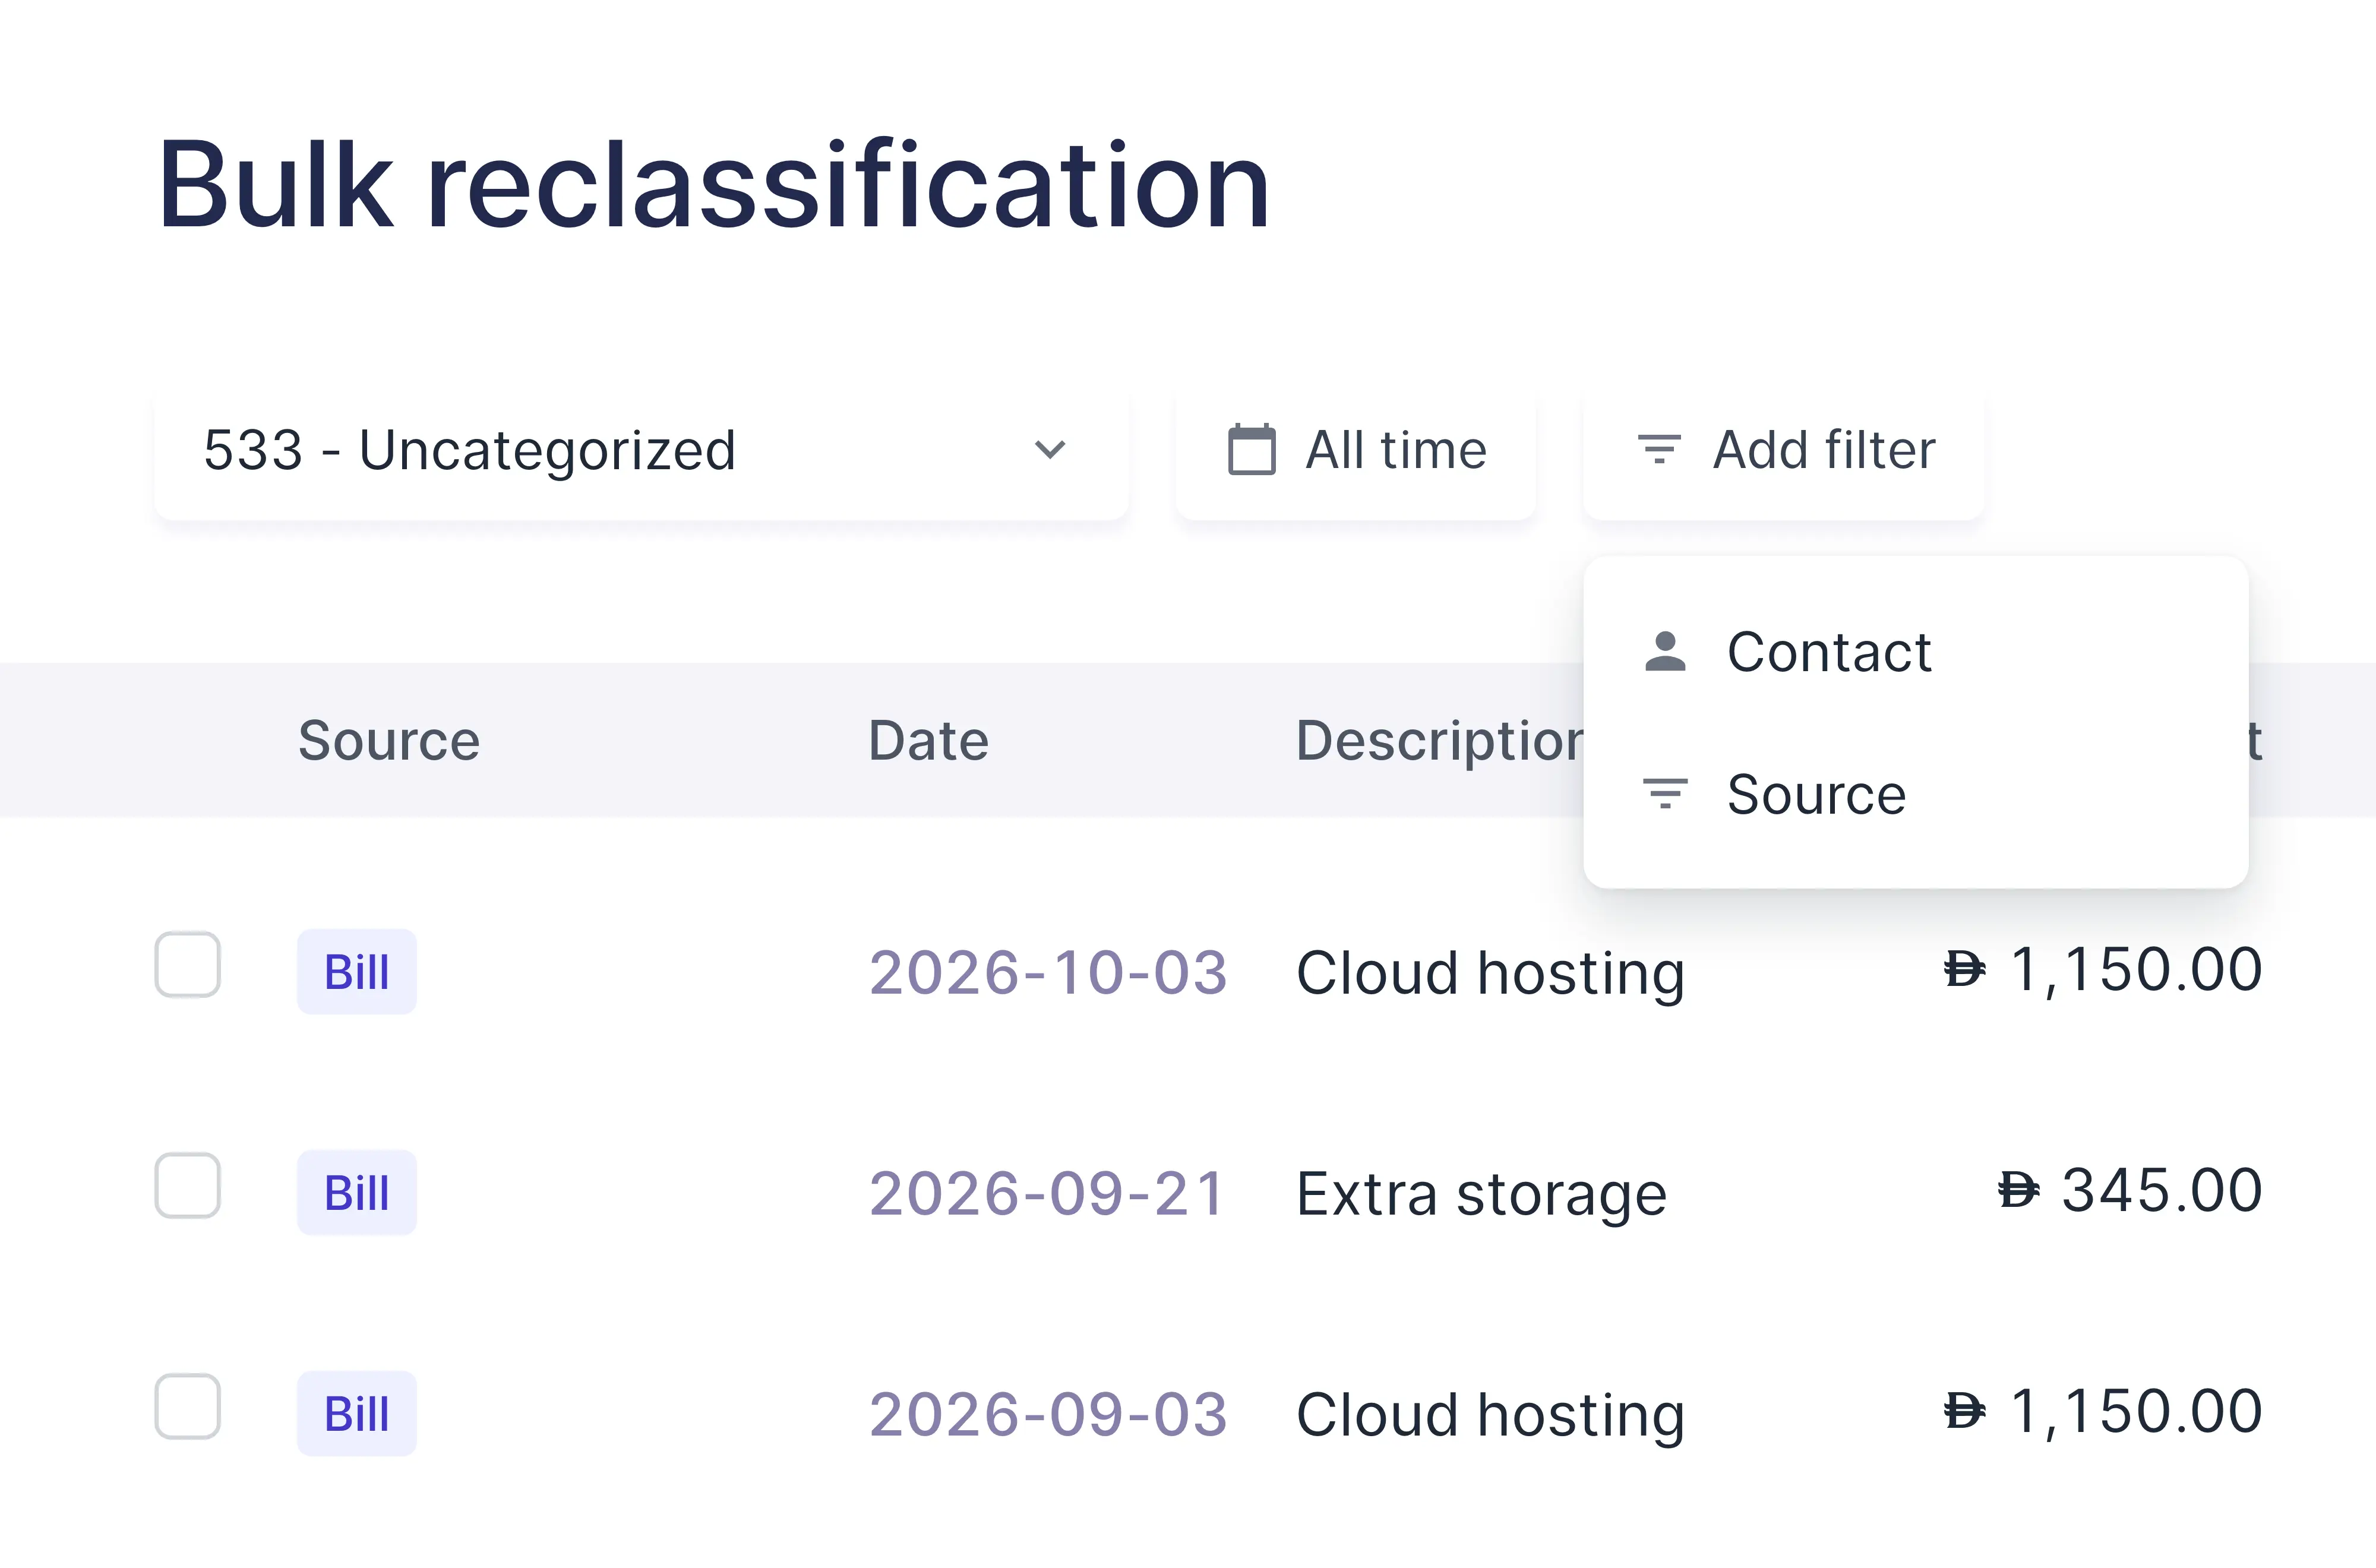Viewport: 2376px width, 1568px height.
Task: Click the Bill badge dated 2026-09-03
Action: click(x=357, y=1414)
